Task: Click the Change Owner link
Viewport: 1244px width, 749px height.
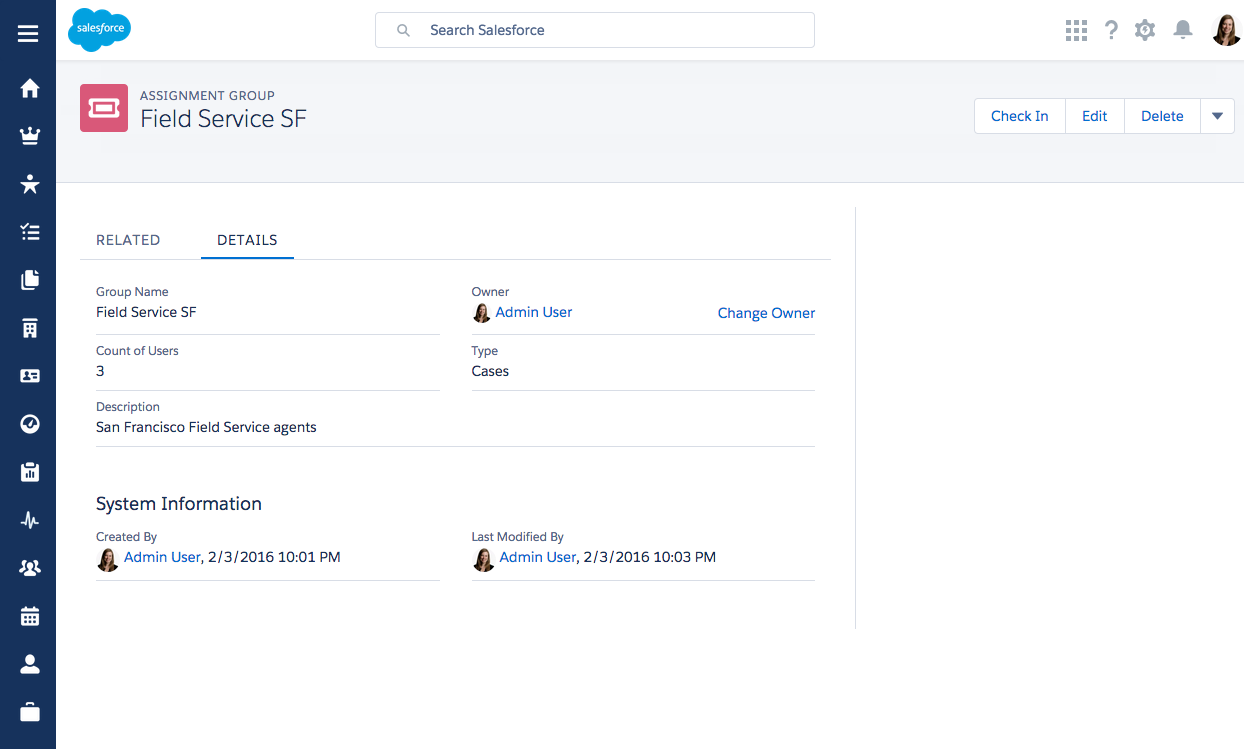Action: (x=766, y=313)
